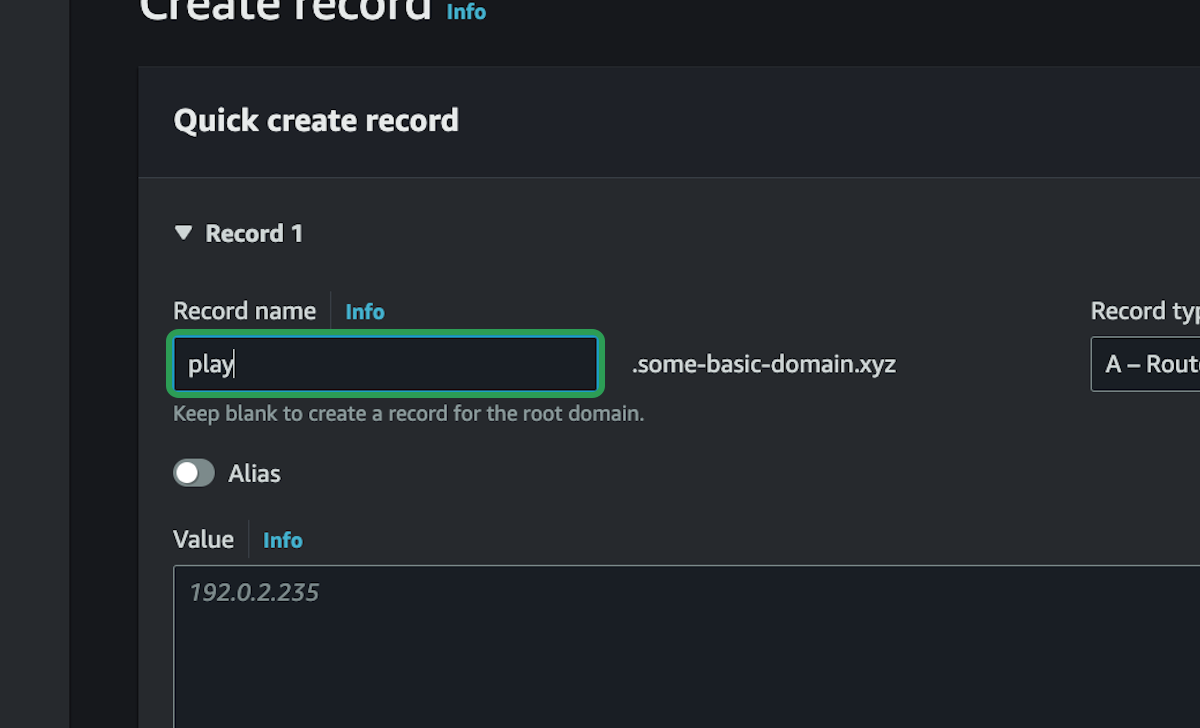Click the Alias label text
1200x728 pixels.
254,473
